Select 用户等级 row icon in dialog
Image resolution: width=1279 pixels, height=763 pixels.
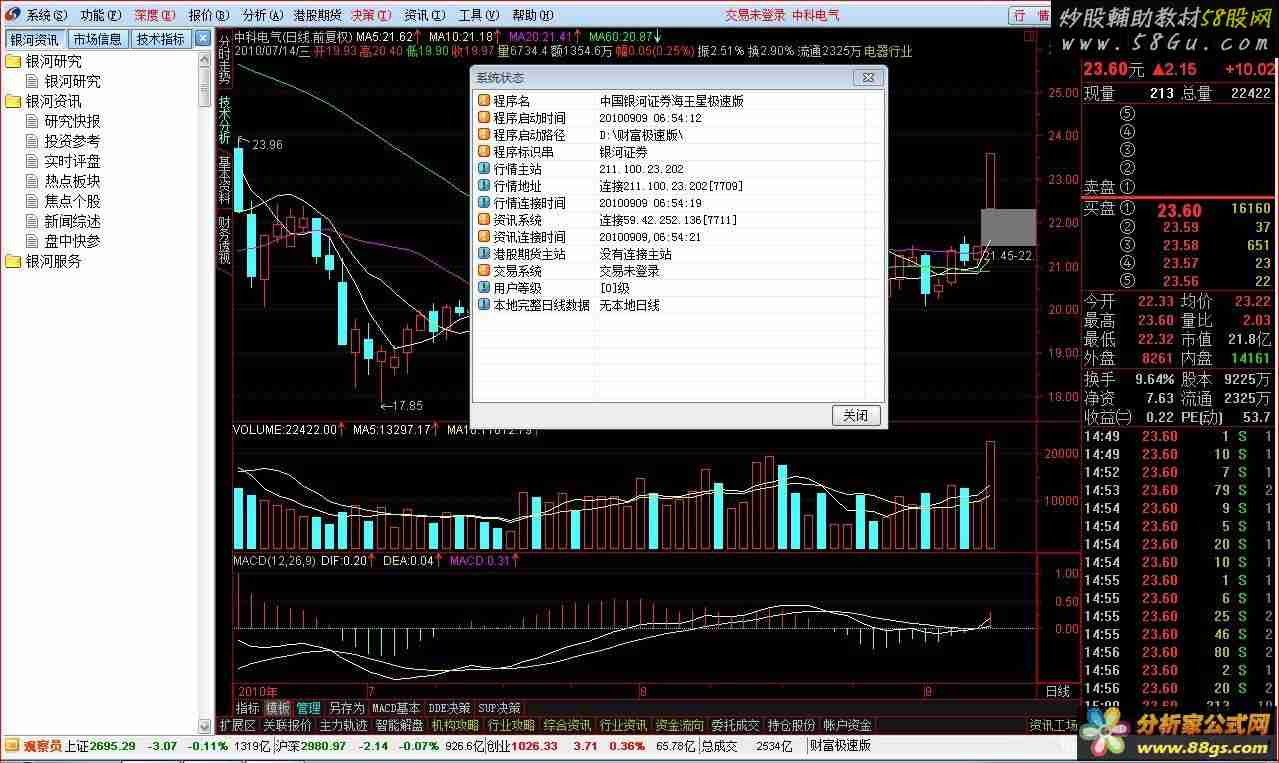coord(484,288)
